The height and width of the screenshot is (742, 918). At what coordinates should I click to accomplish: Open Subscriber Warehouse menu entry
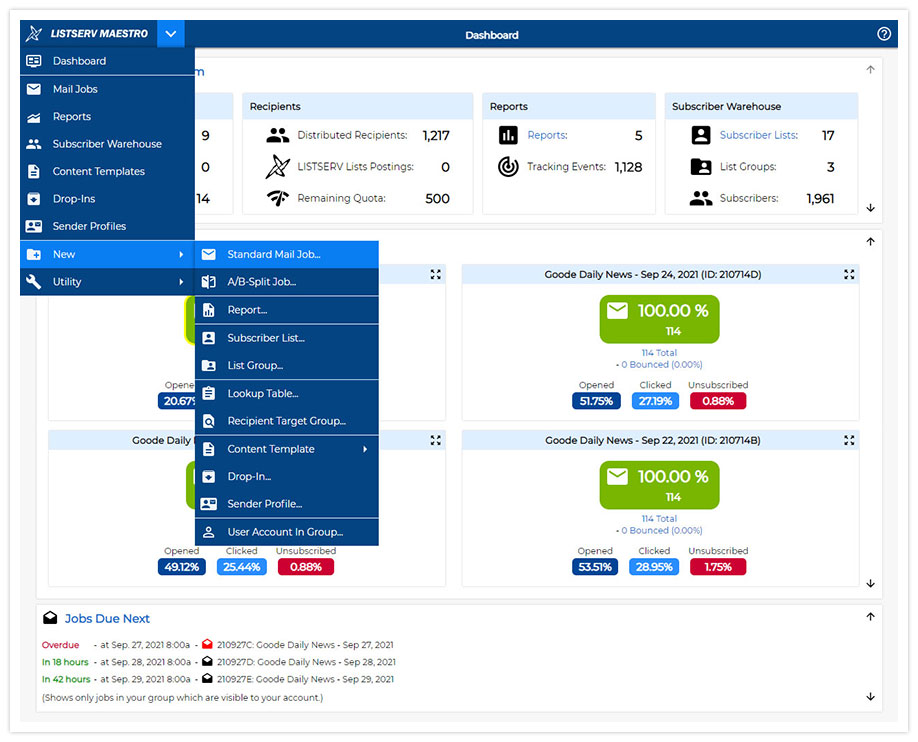[x=107, y=144]
